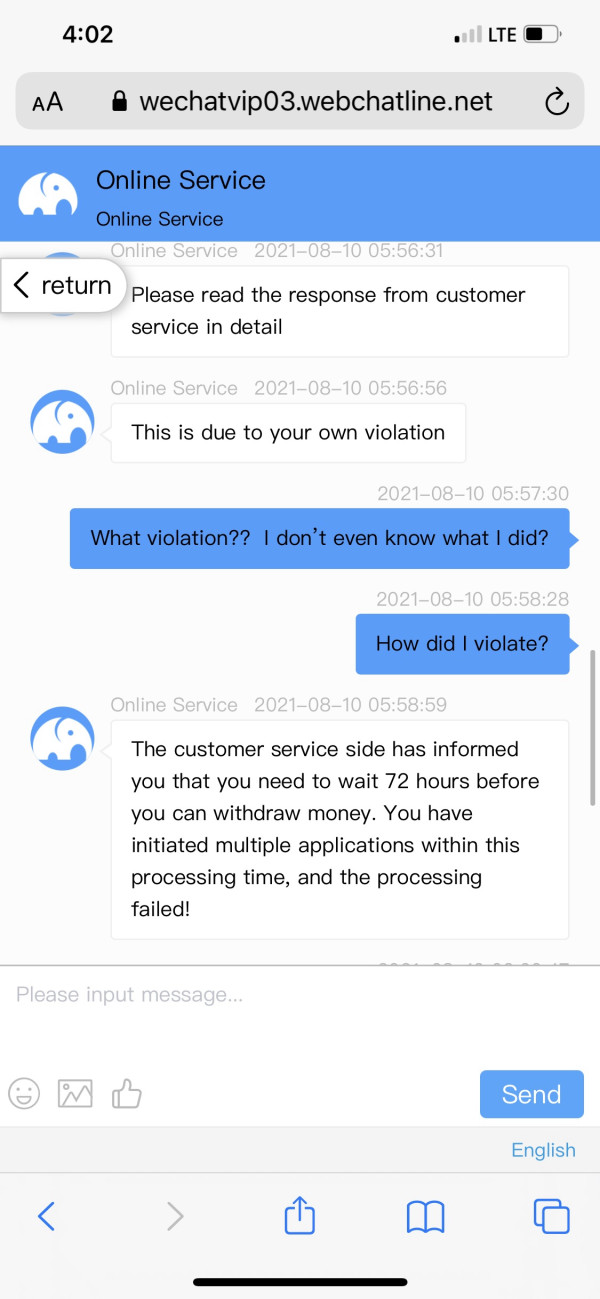Tap the emoji smiley icon
The image size is (600, 1299).
[24, 1093]
